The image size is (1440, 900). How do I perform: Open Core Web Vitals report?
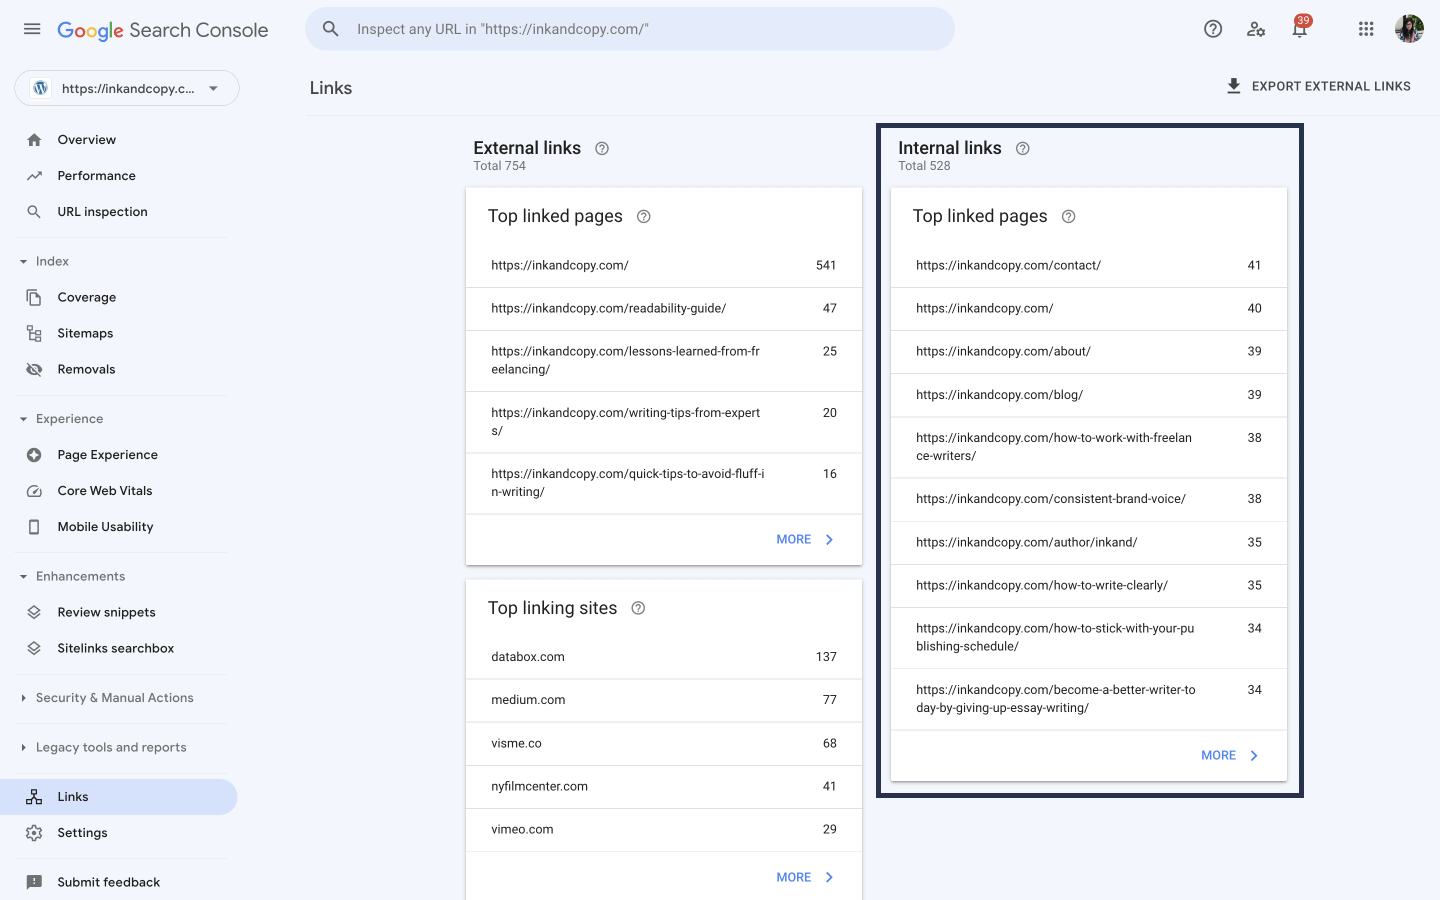coord(104,491)
